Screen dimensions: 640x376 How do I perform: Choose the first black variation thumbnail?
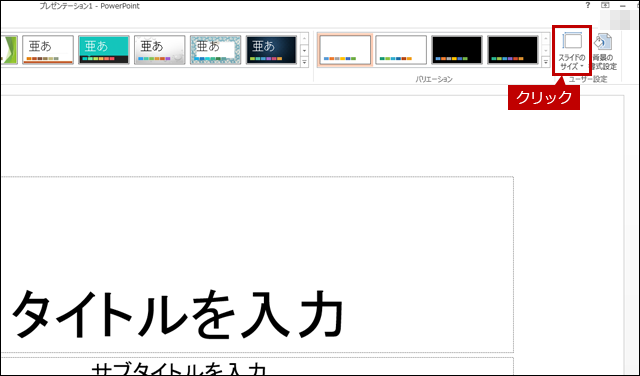(x=457, y=50)
